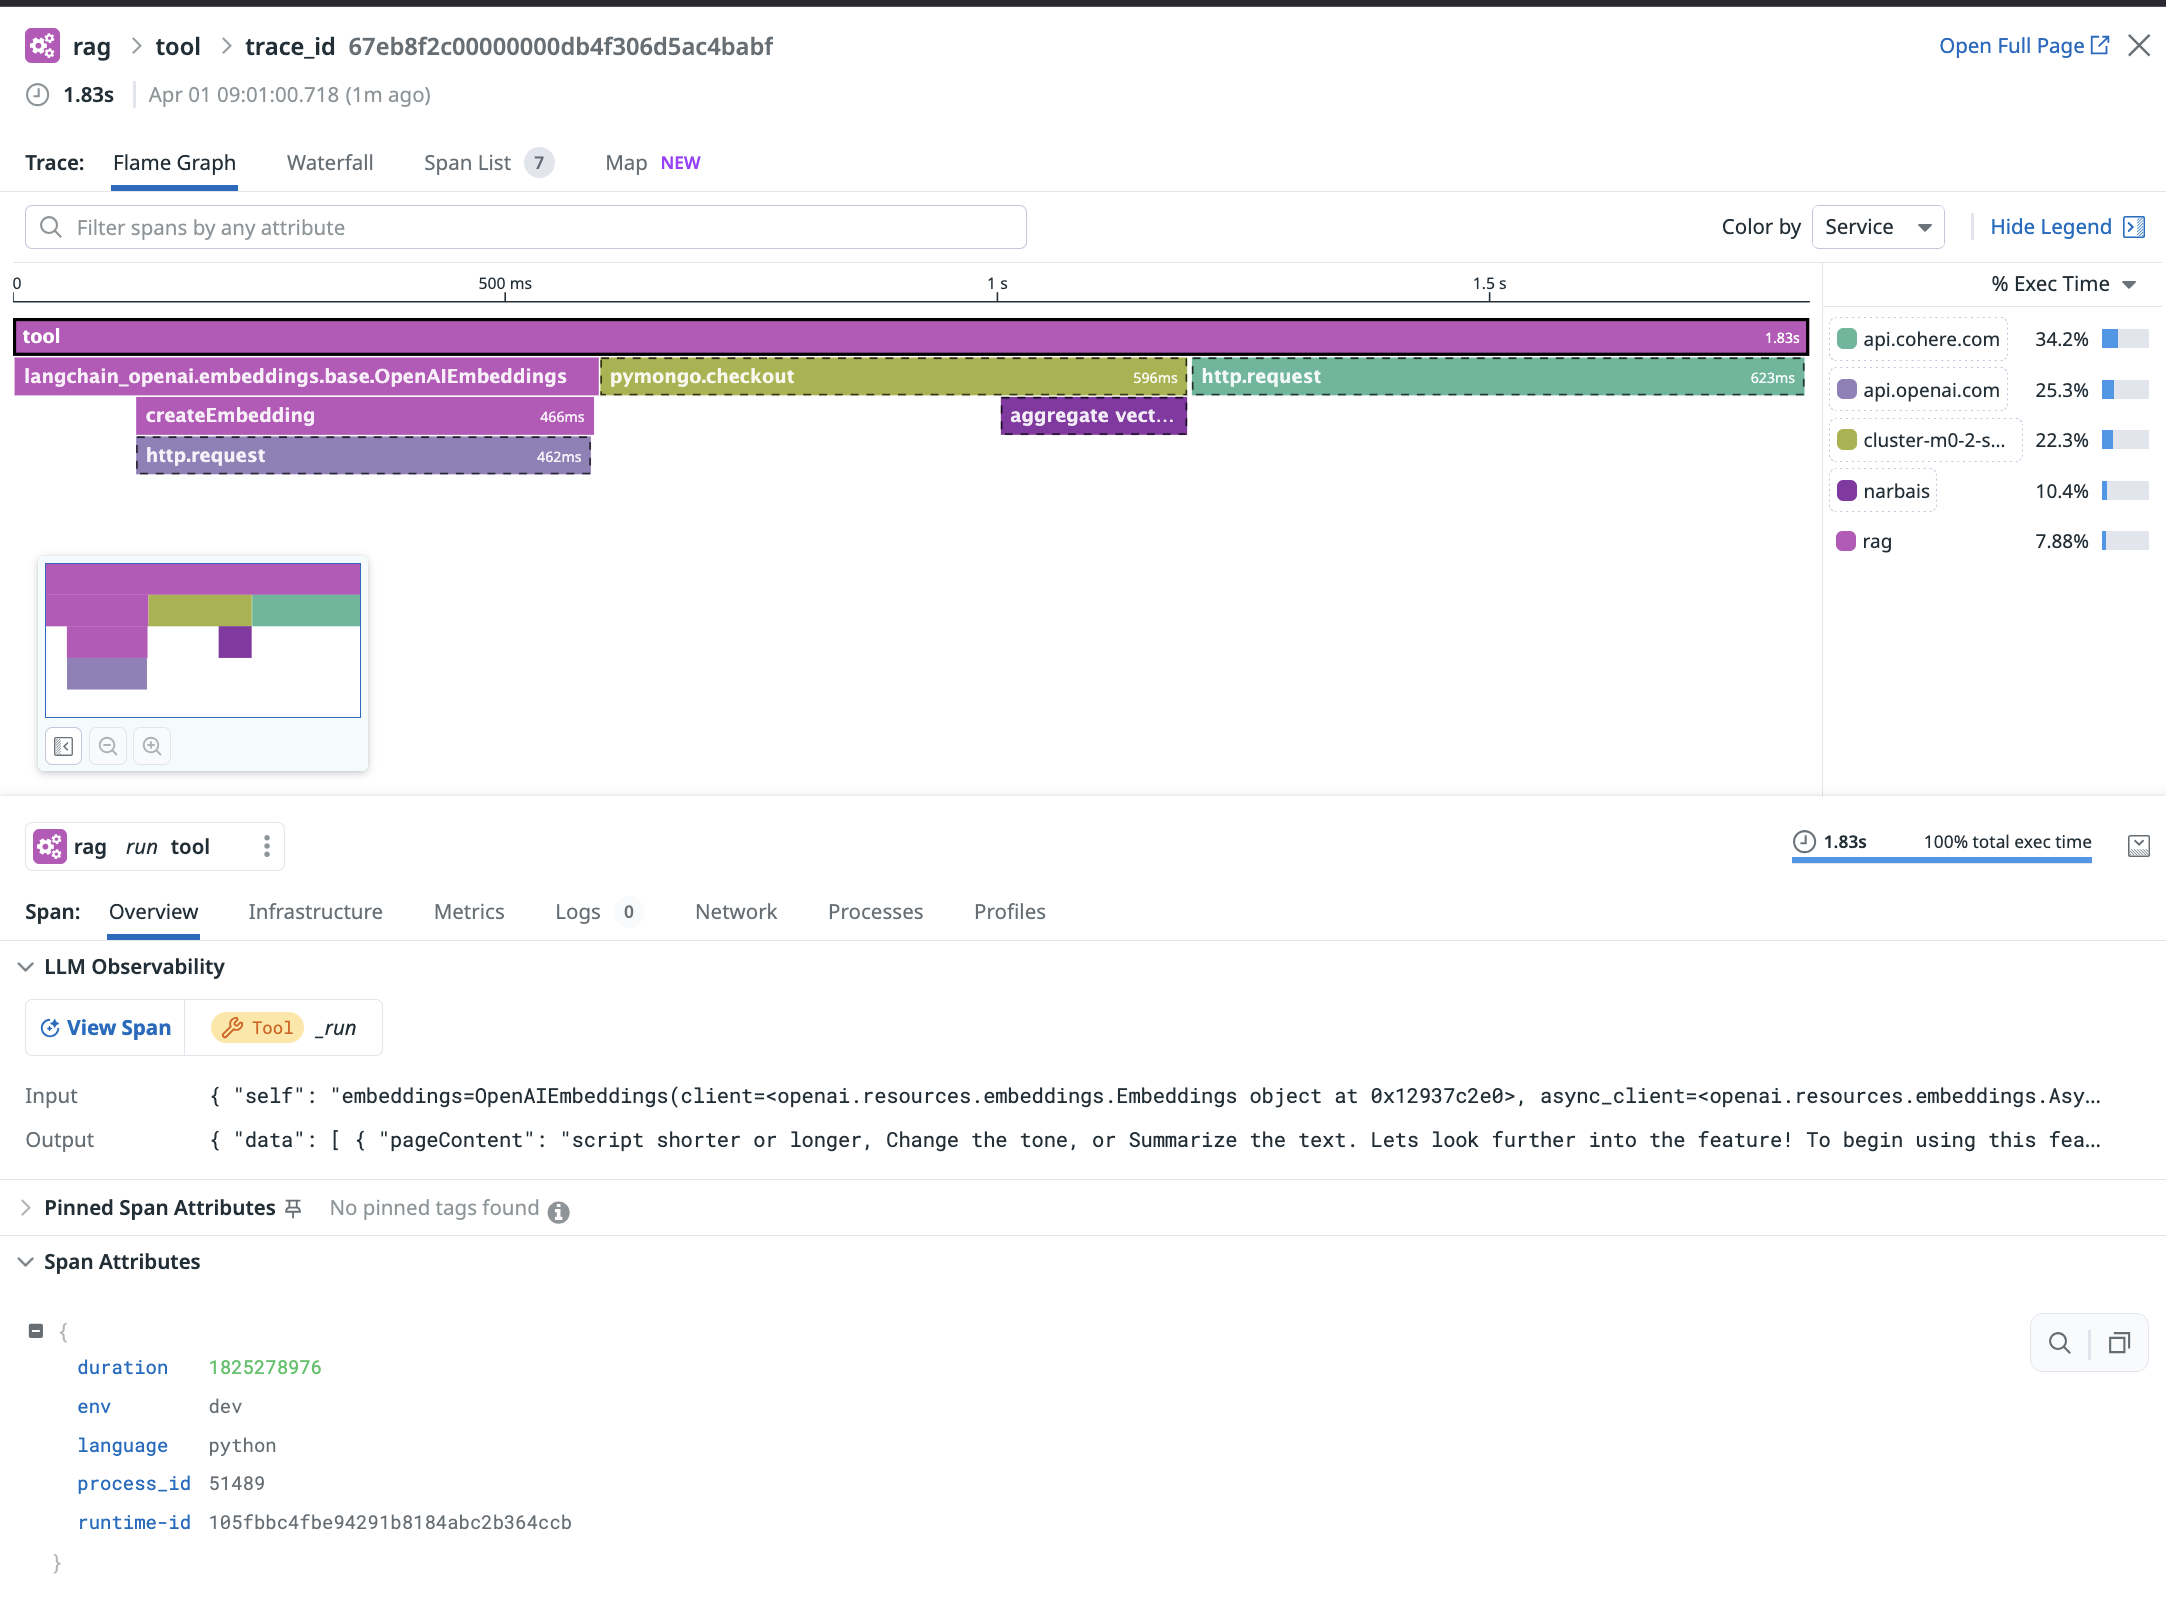The height and width of the screenshot is (1608, 2166).
Task: Collapse the minimap panel icon
Action: tap(64, 746)
